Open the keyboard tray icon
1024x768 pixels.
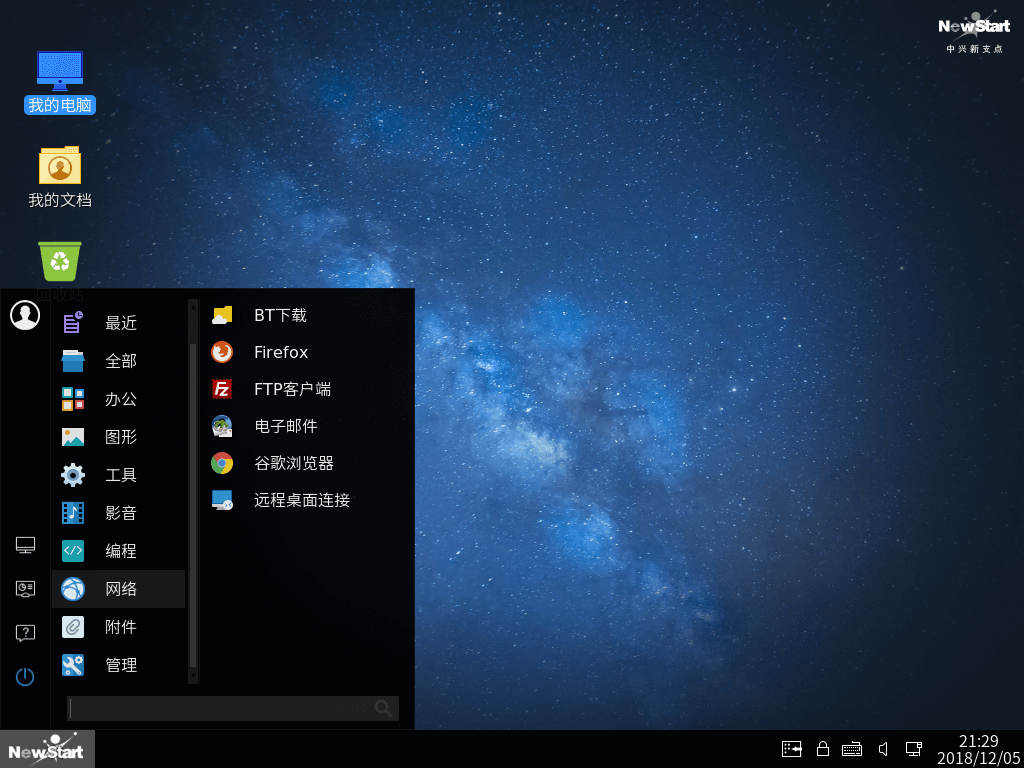coord(852,749)
